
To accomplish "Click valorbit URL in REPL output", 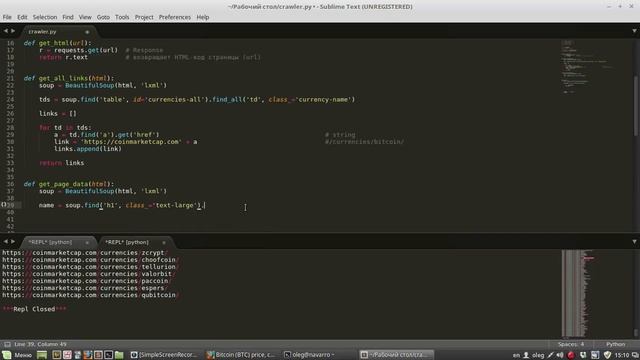I will (89, 274).
